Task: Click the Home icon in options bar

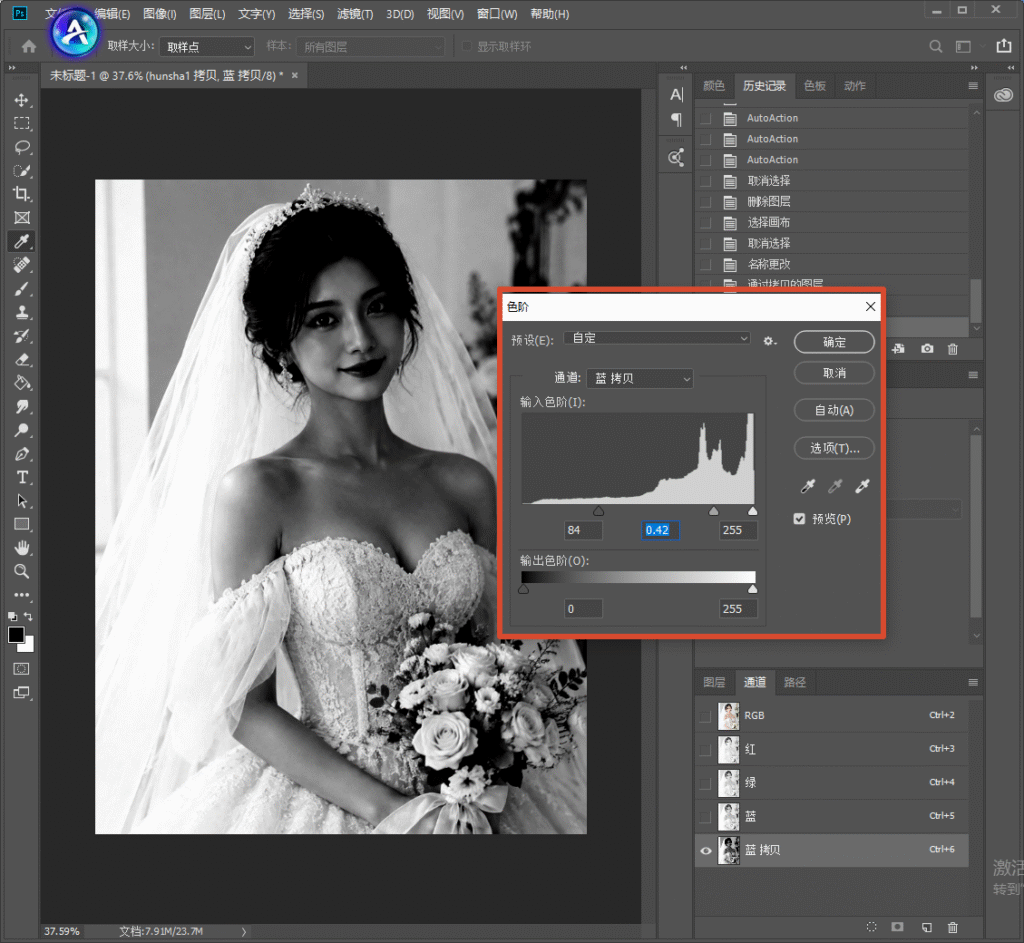Action: click(29, 46)
